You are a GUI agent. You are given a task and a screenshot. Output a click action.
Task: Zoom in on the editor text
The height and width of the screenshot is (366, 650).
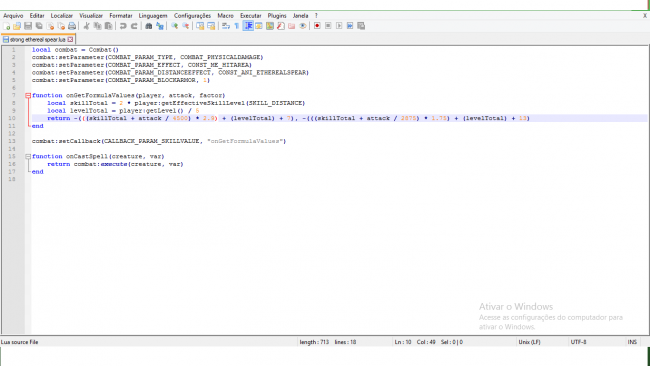pos(175,26)
